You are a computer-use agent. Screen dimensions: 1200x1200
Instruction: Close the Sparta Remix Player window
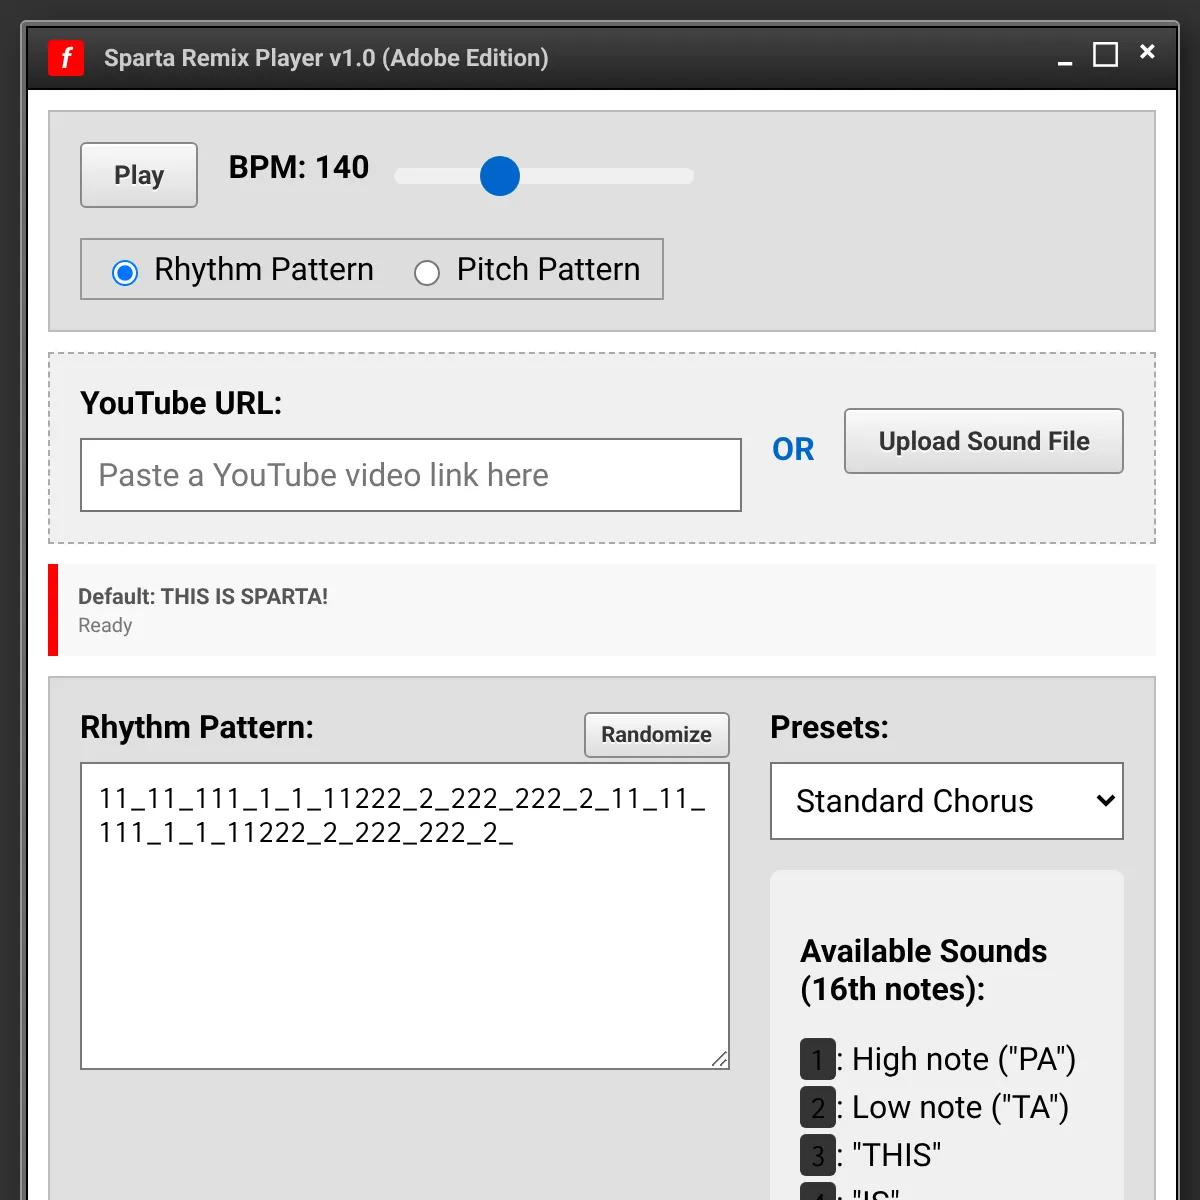[x=1147, y=52]
